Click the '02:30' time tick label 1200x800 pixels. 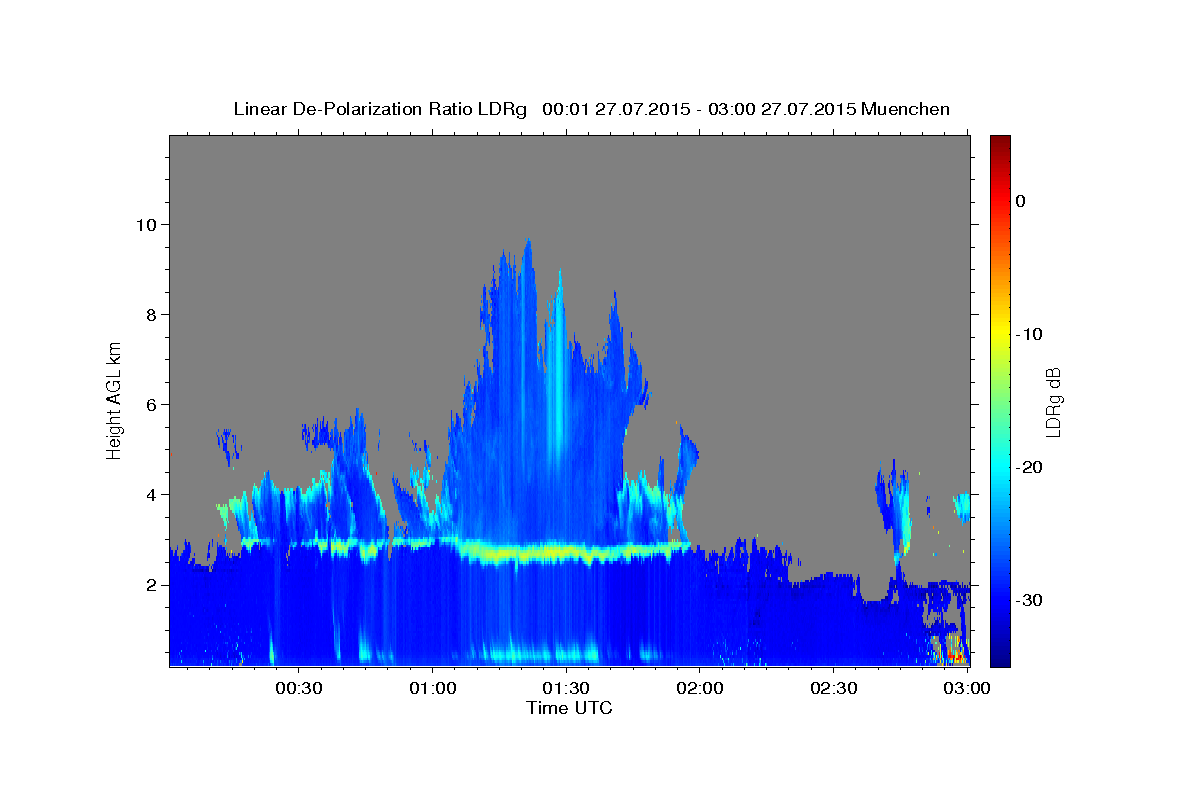point(835,688)
